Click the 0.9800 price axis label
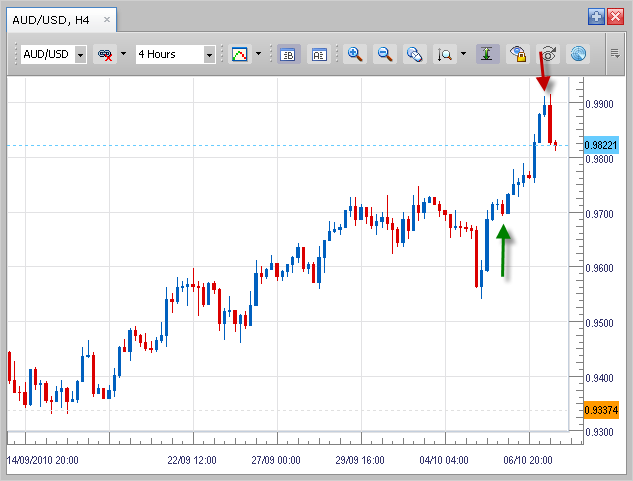Screen dimensions: 633x481 [599, 159]
